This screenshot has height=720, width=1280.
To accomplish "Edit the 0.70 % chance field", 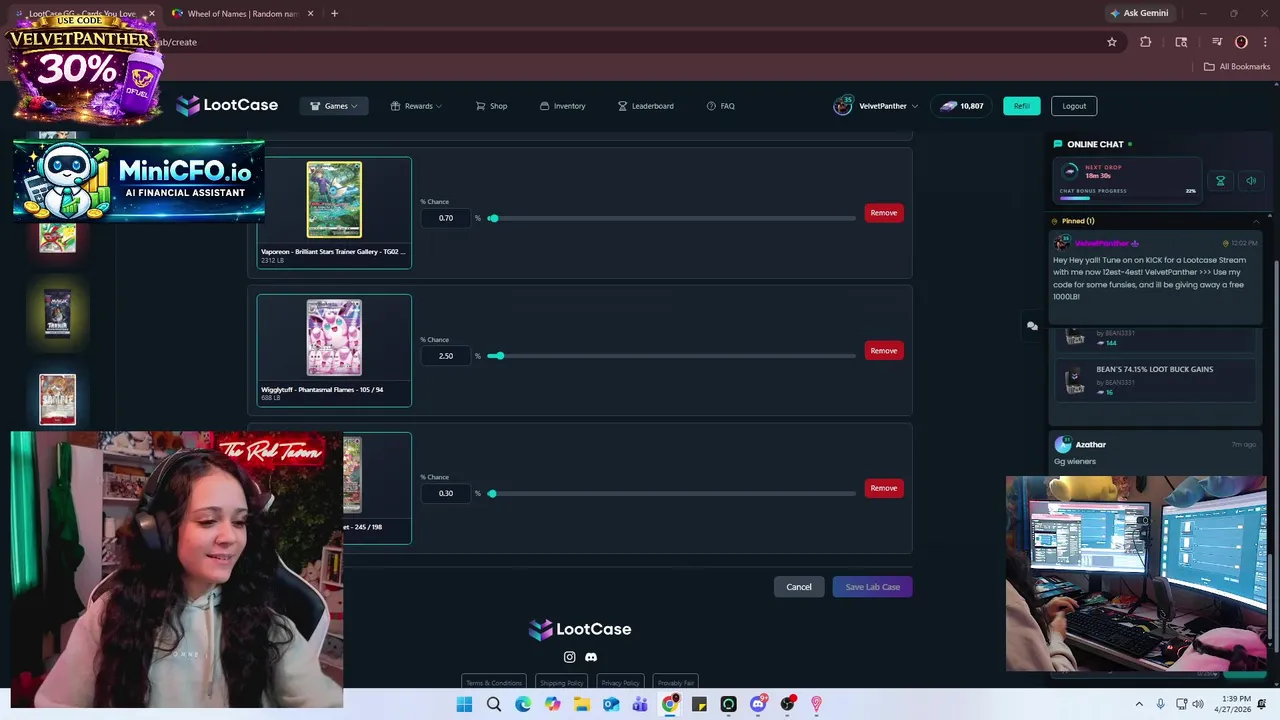I will 446,218.
